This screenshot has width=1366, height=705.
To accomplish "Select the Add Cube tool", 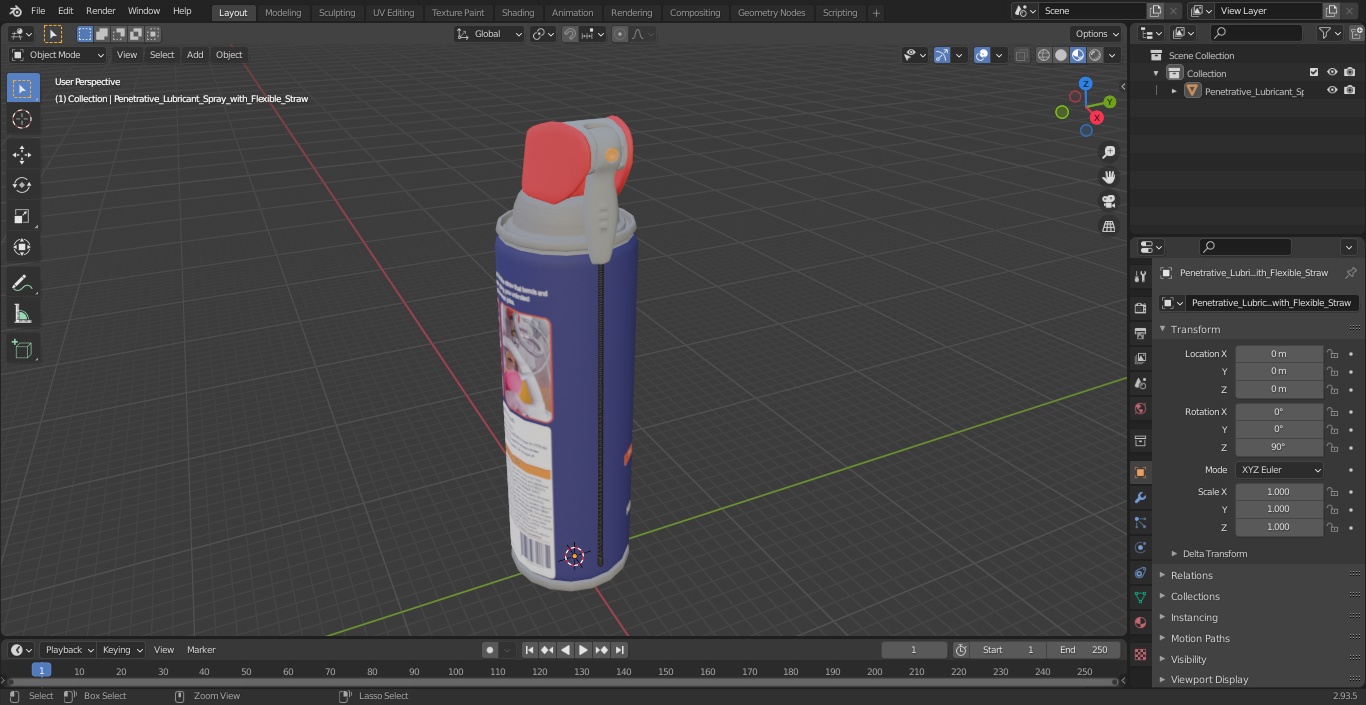I will [x=22, y=350].
